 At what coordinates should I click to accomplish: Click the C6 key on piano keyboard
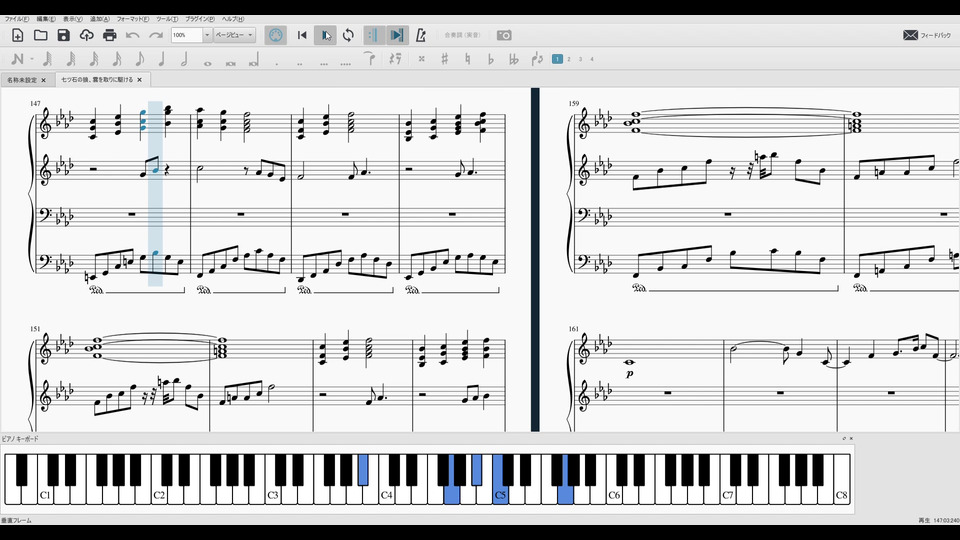coord(614,494)
